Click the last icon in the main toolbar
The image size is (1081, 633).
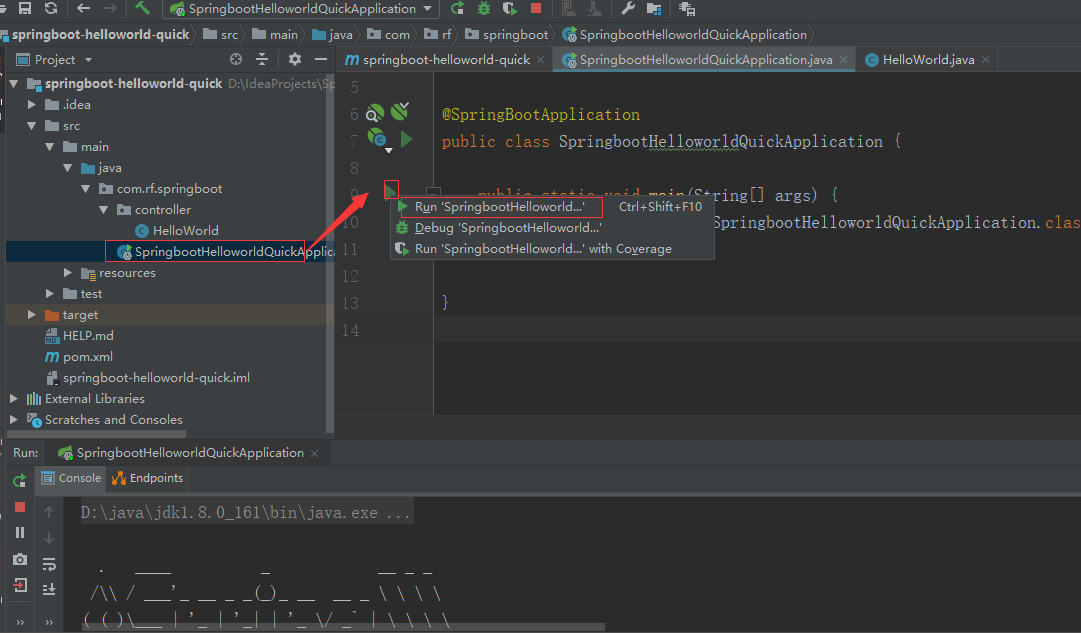tap(687, 9)
